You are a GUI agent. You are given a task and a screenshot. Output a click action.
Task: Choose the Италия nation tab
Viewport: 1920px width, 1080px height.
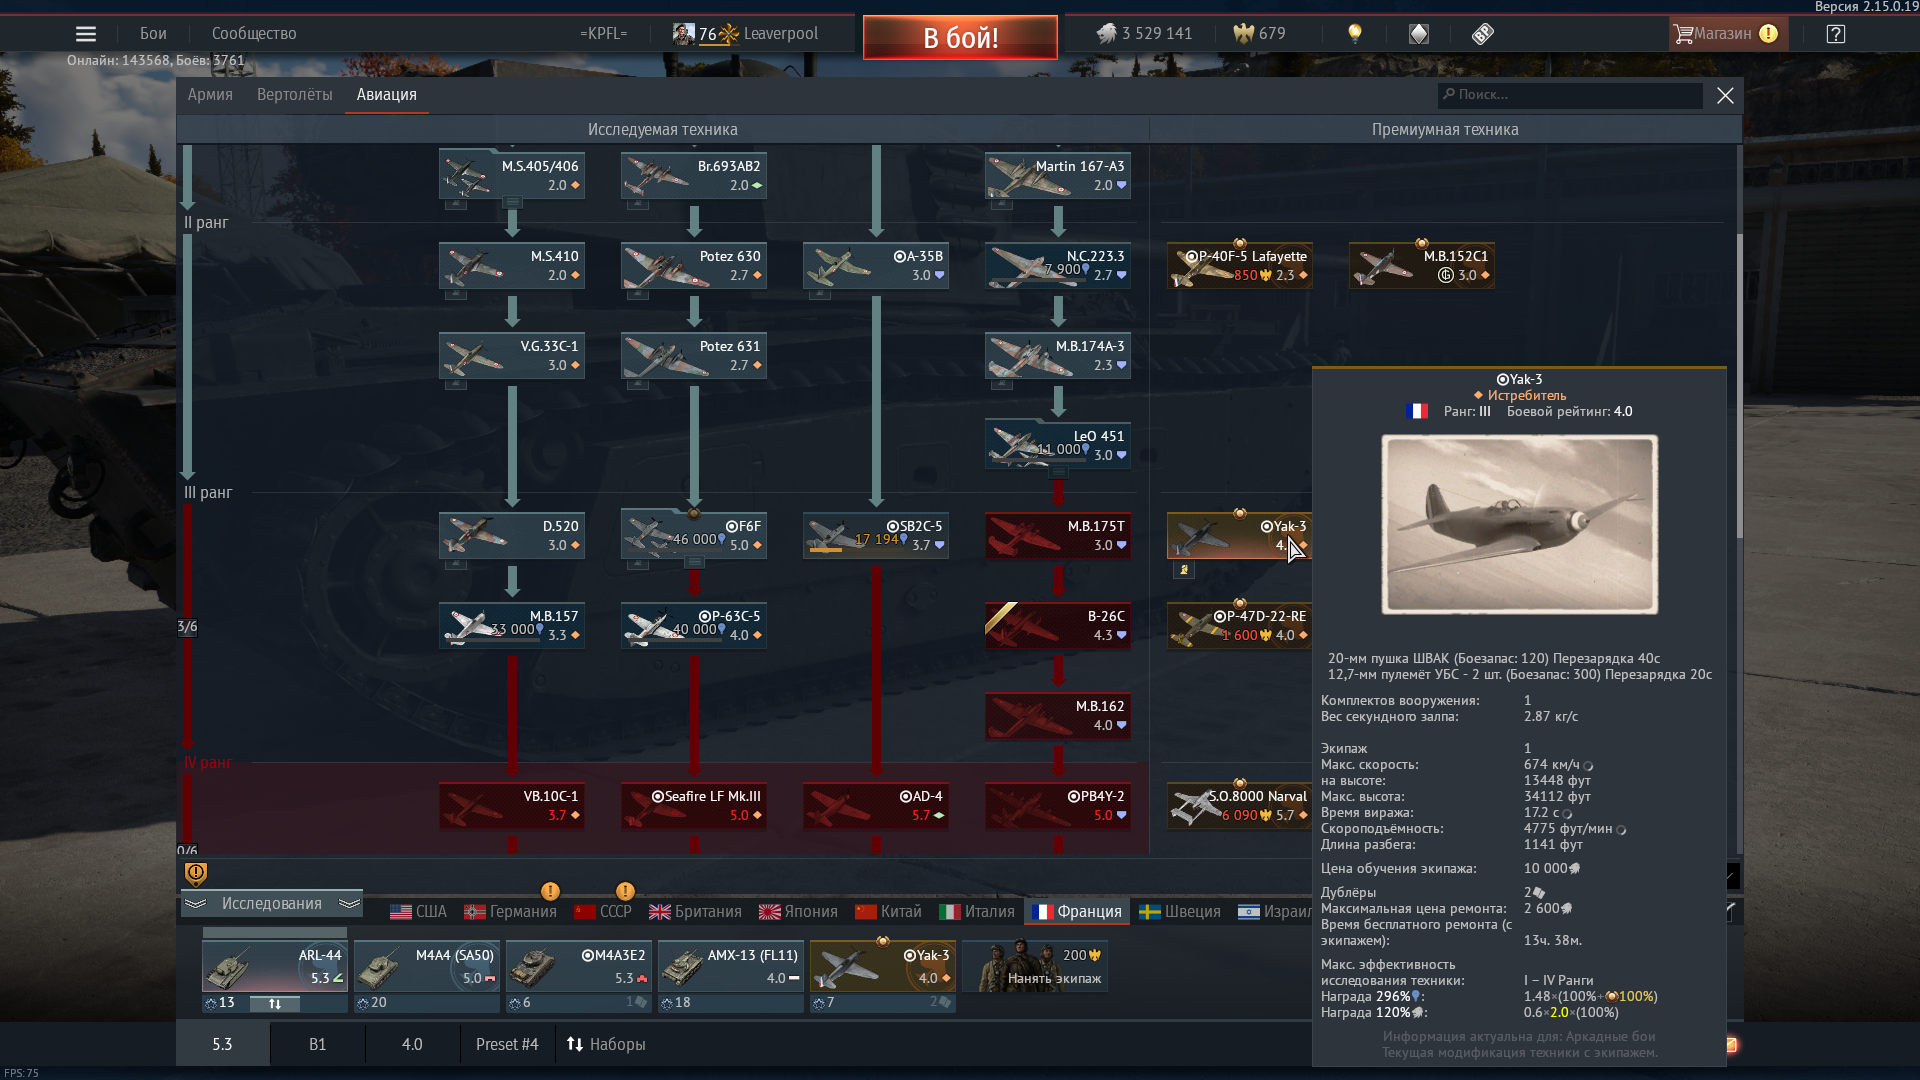coord(977,912)
